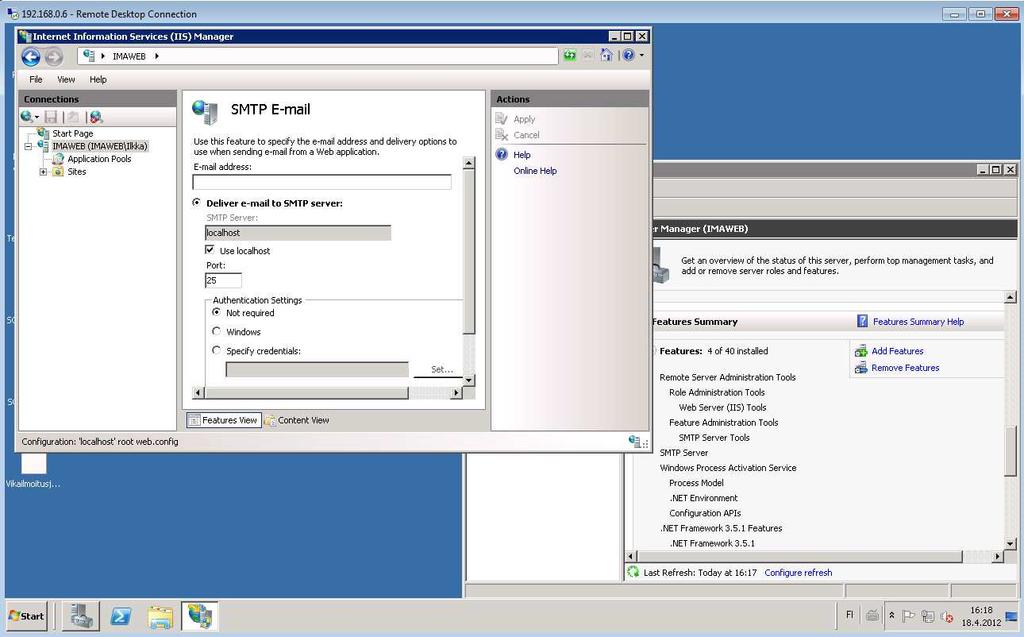1024x637 pixels.
Task: Uncheck the Use localhost checkbox
Action: click(210, 250)
